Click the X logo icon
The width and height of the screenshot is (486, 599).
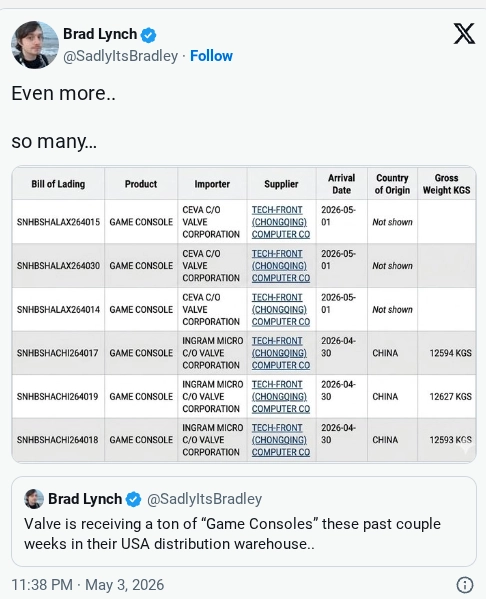point(464,34)
